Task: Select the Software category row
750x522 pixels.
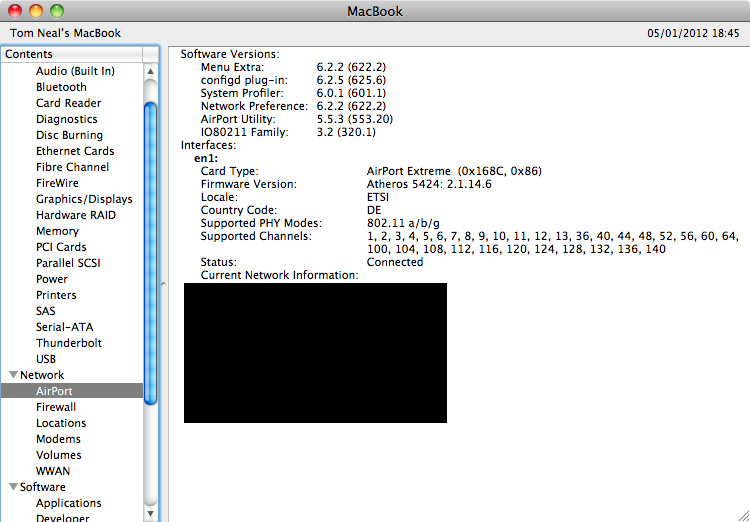Action: tap(72, 487)
